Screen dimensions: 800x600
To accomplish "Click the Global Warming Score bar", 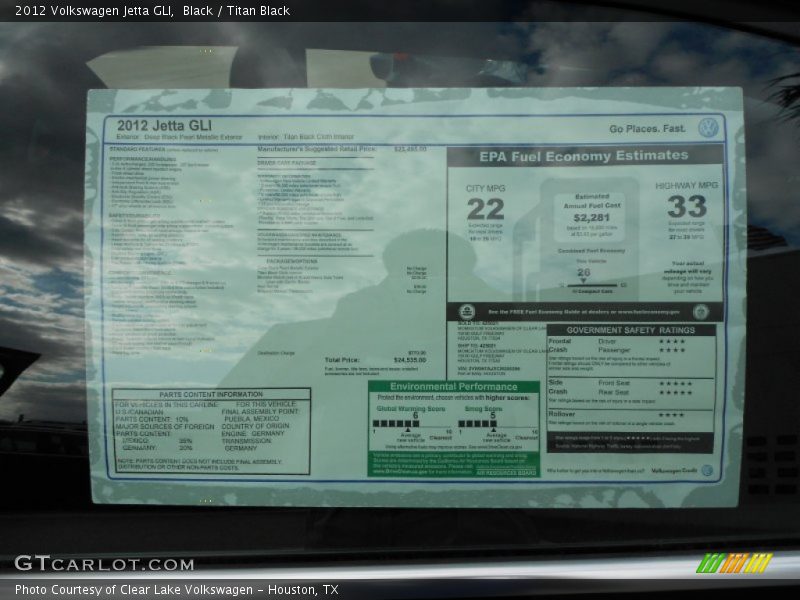I will click(x=396, y=423).
